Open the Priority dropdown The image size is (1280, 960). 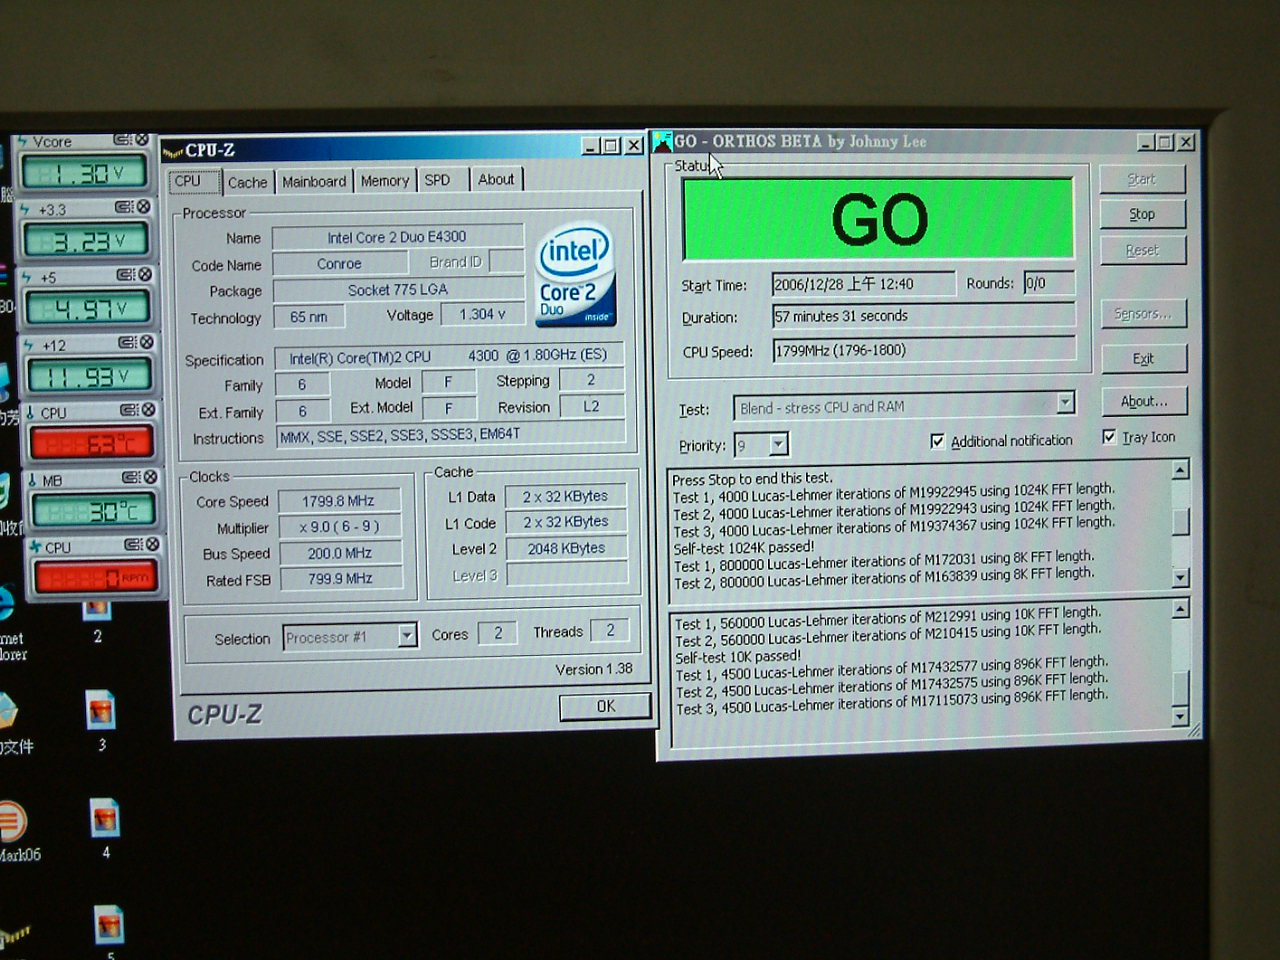tap(779, 444)
